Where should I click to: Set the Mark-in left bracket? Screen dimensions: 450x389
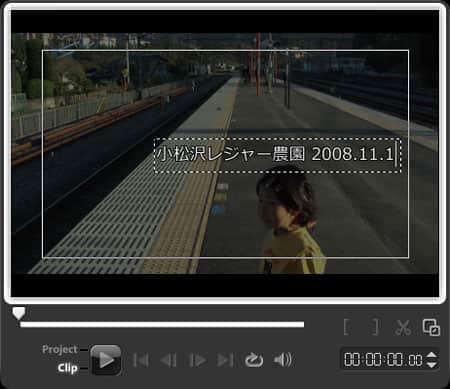pos(347,327)
